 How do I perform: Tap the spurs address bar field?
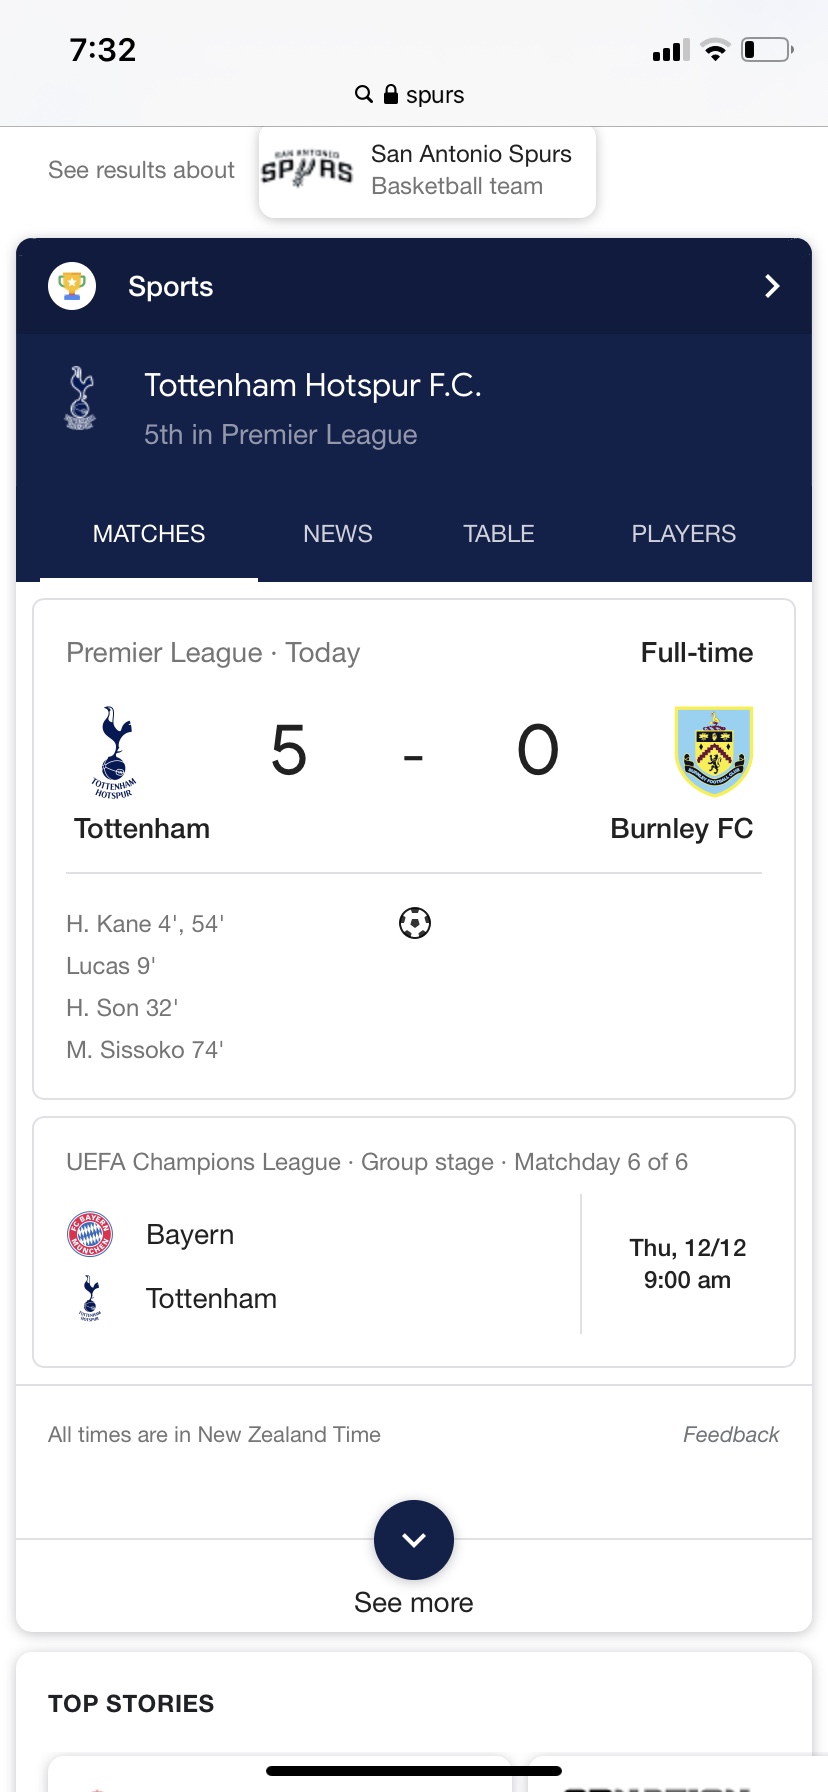(414, 94)
